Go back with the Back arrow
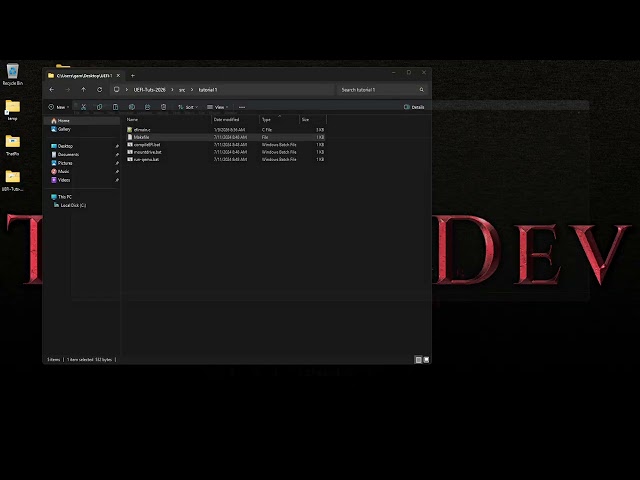The image size is (640, 480). click(51, 89)
